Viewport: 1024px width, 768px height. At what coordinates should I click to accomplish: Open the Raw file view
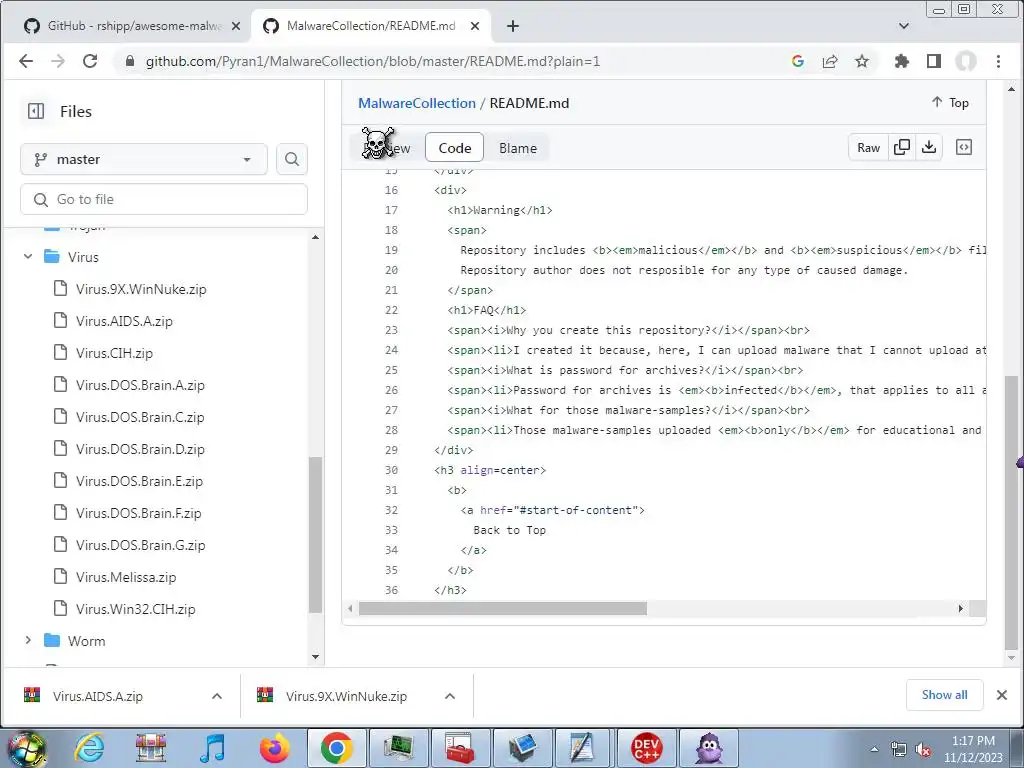(x=869, y=148)
